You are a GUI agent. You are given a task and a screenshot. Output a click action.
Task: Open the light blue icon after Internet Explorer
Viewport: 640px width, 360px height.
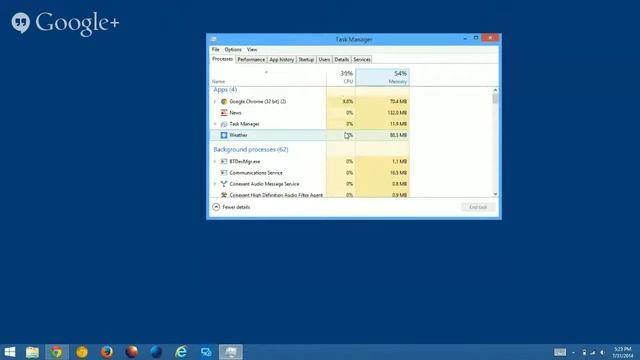click(x=206, y=352)
